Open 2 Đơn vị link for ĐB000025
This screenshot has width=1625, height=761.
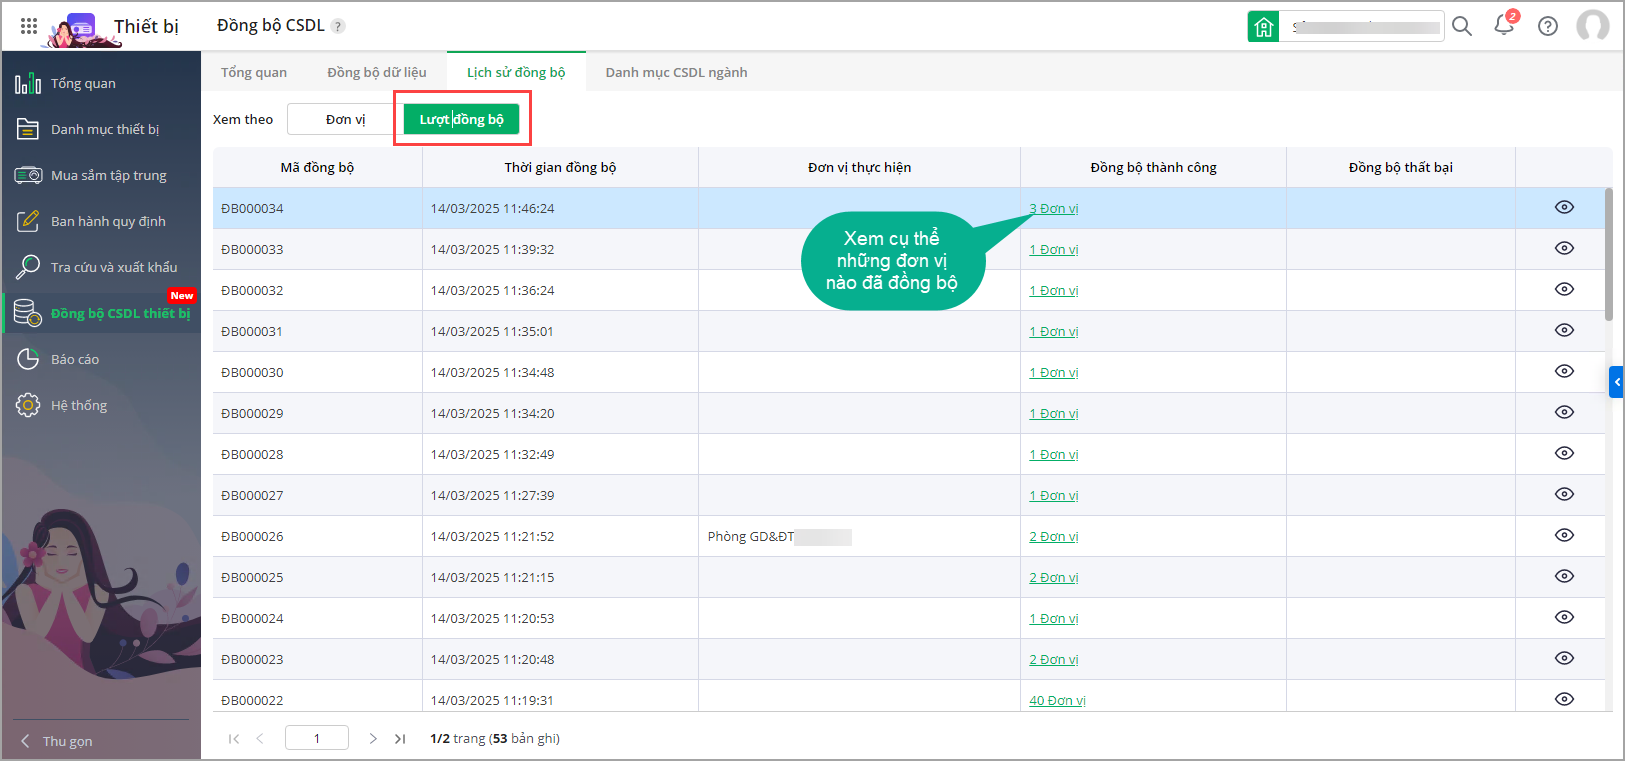[x=1054, y=577]
